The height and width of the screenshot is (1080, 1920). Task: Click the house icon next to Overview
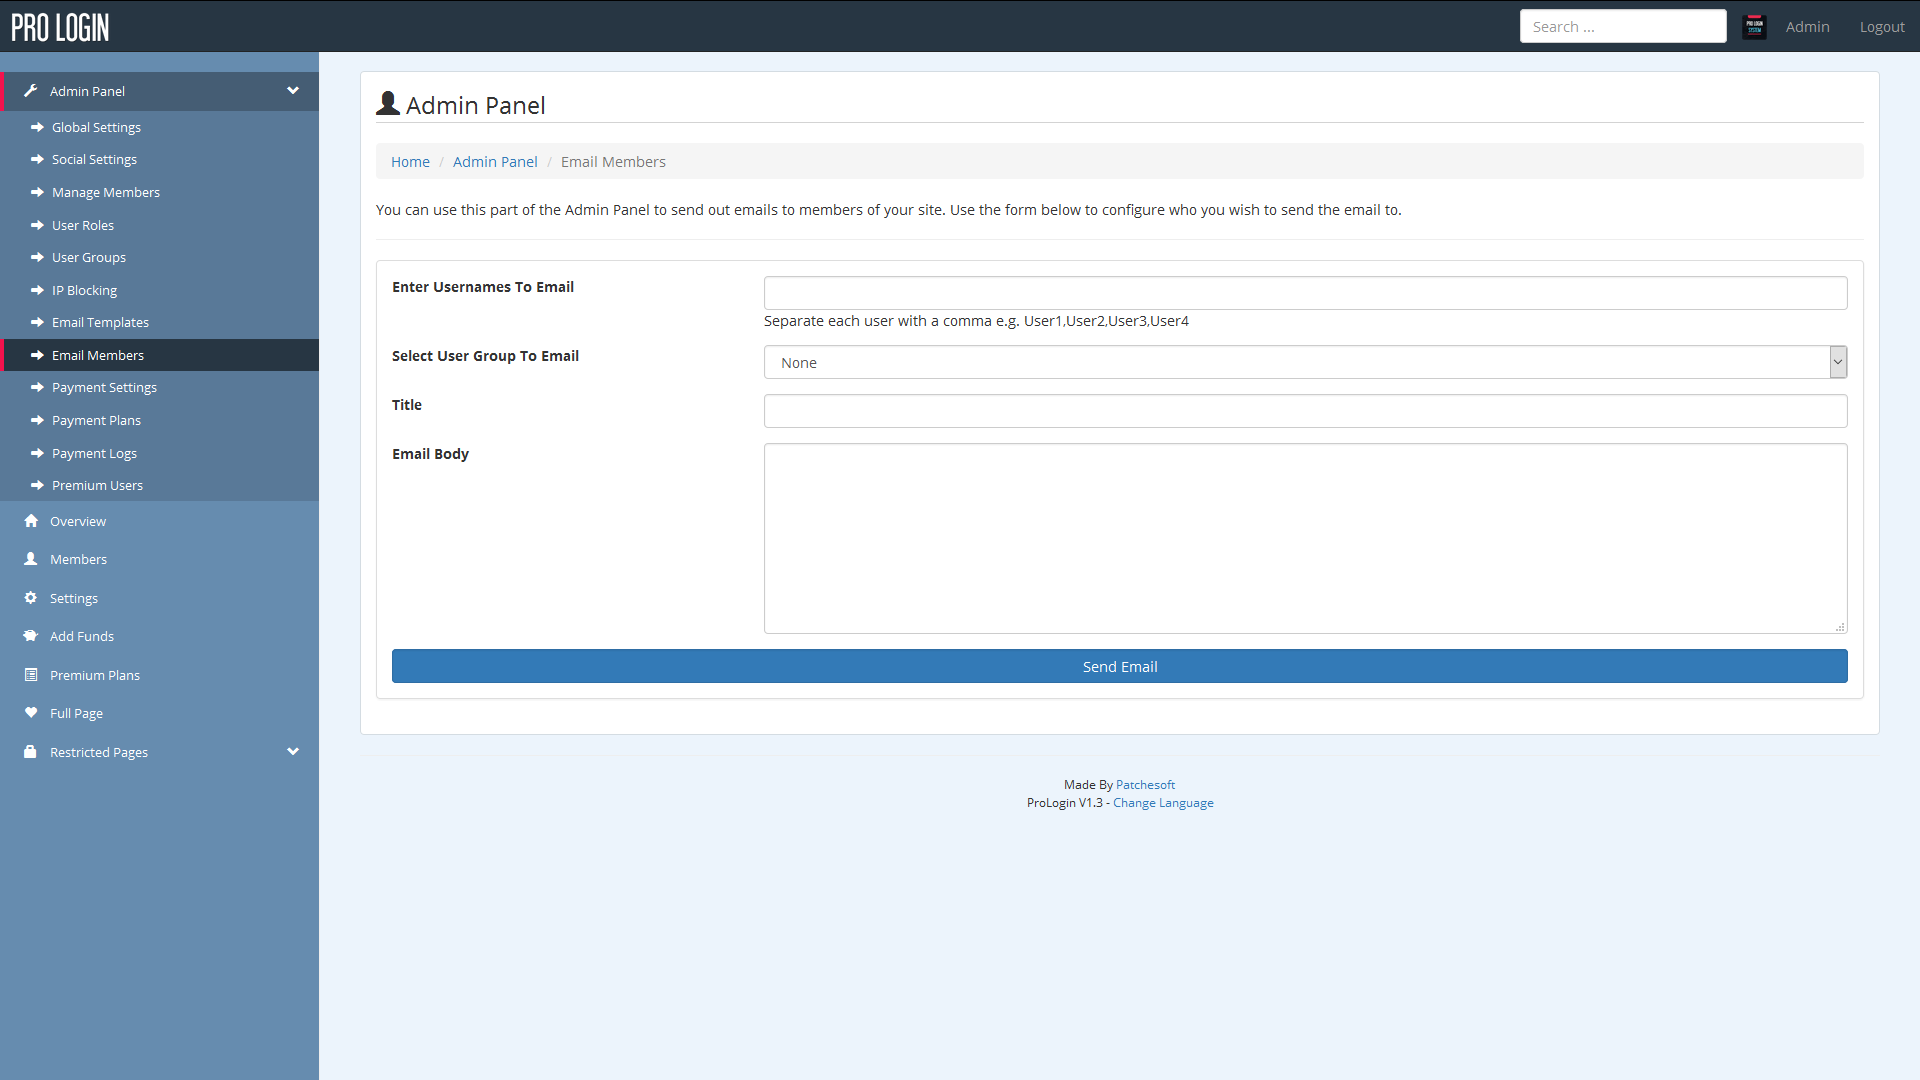click(31, 521)
